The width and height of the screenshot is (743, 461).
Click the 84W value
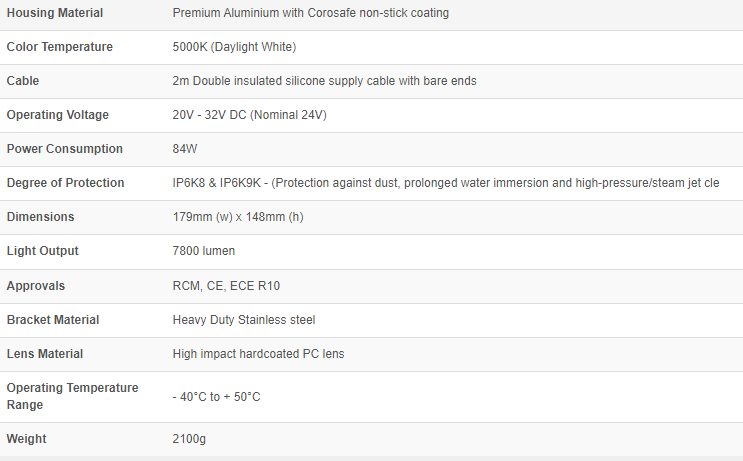(x=184, y=149)
